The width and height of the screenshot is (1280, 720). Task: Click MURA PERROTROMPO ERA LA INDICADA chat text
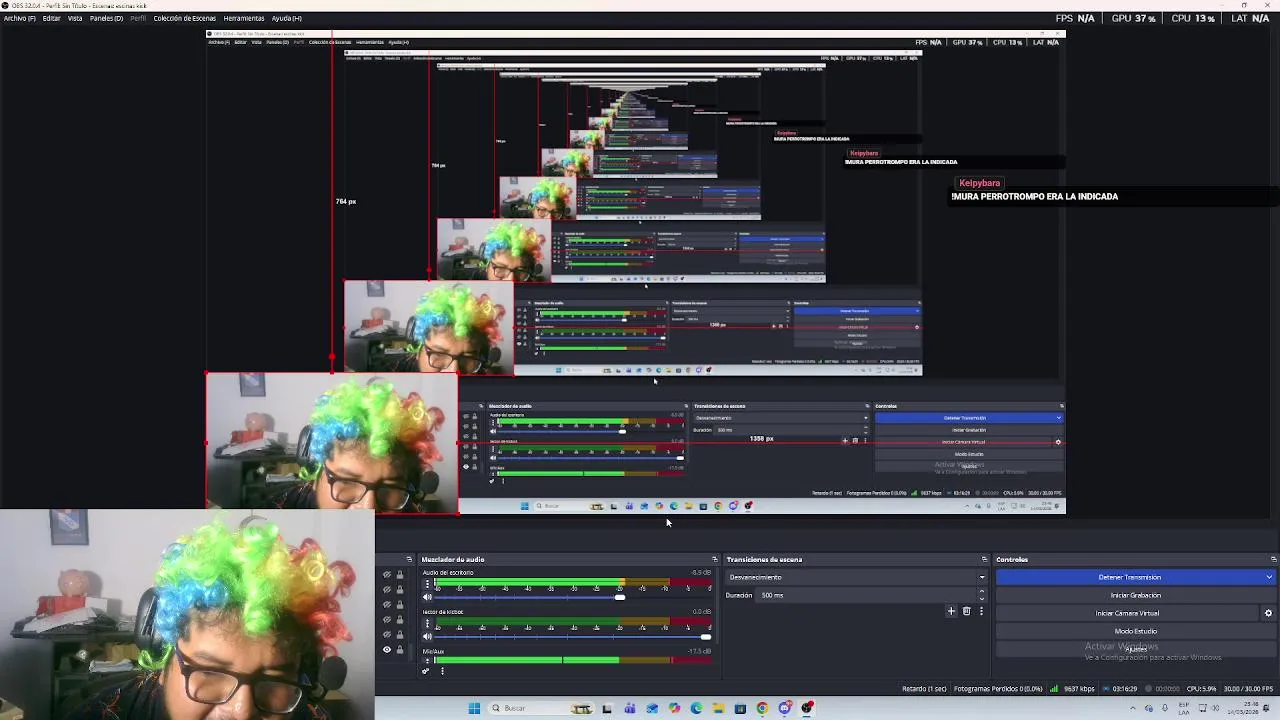[x=1035, y=197]
